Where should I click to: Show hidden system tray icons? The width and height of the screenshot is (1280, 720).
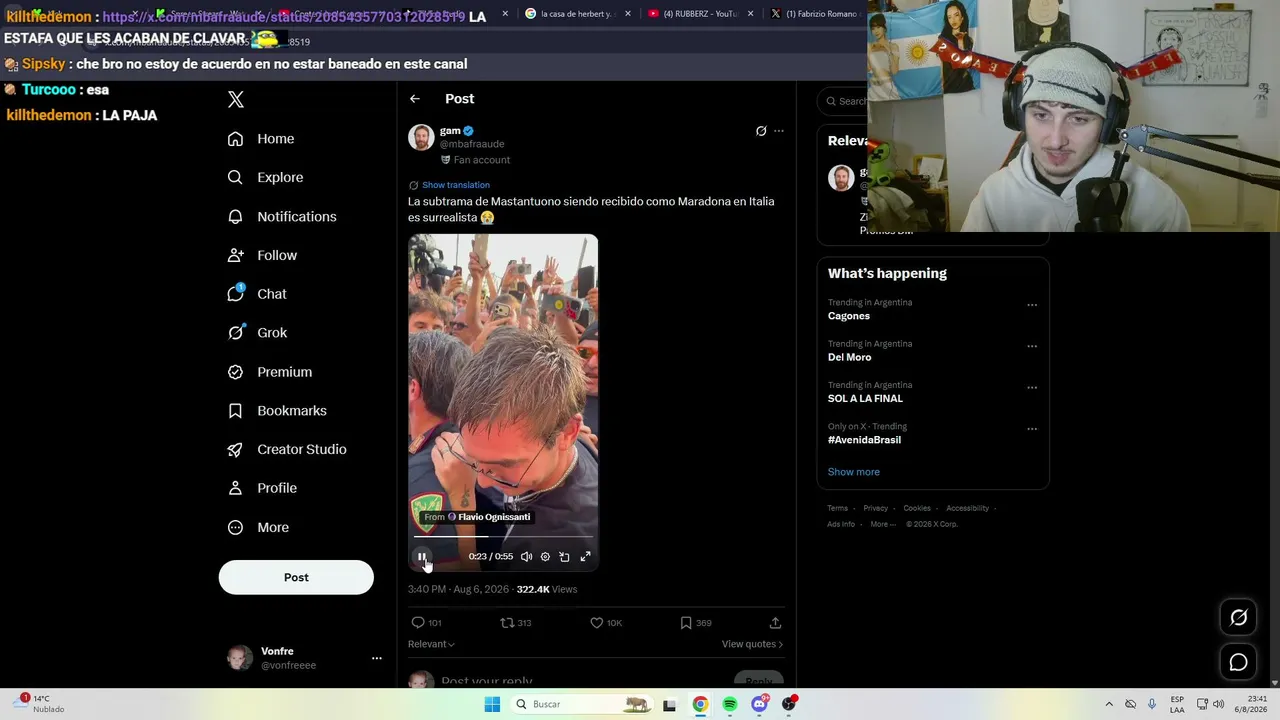(1109, 704)
